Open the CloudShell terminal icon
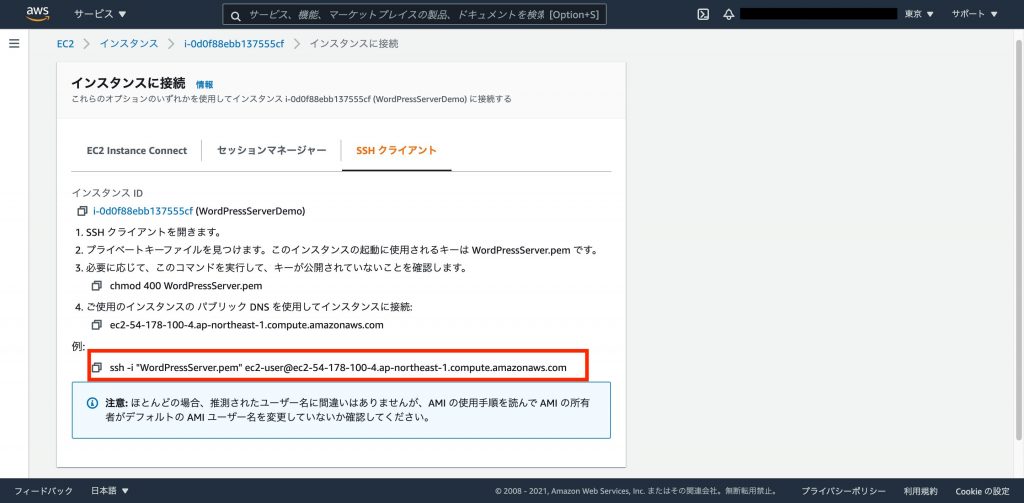 coord(703,14)
